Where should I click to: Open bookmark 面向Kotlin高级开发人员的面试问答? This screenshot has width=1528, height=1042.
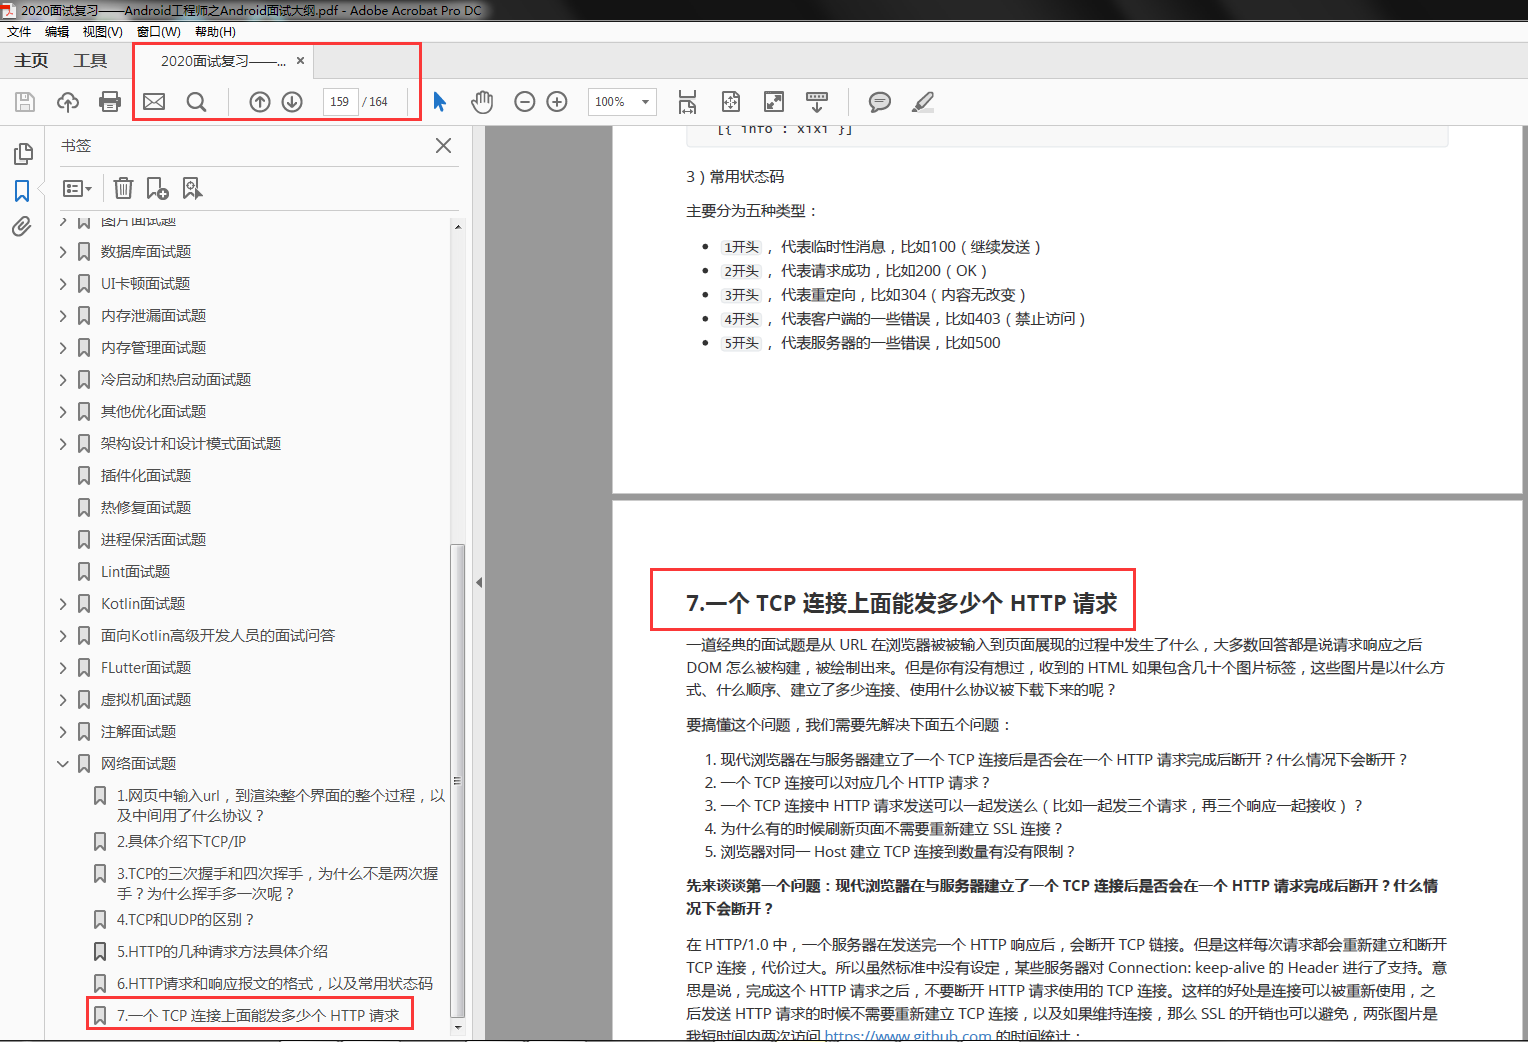218,636
